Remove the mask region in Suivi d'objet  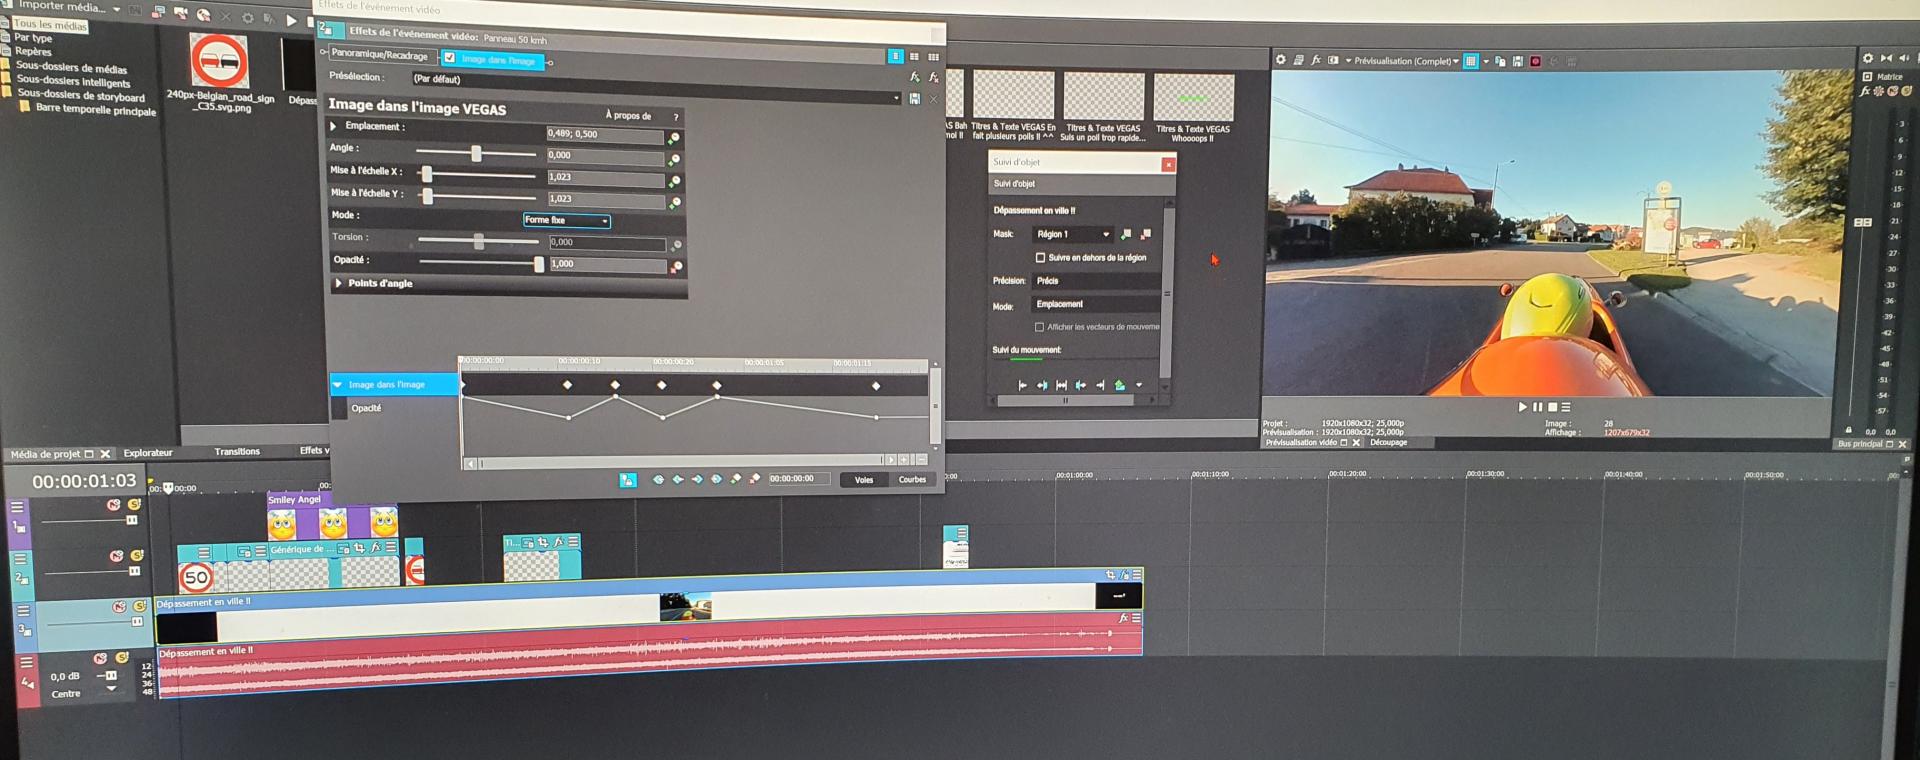[1146, 234]
